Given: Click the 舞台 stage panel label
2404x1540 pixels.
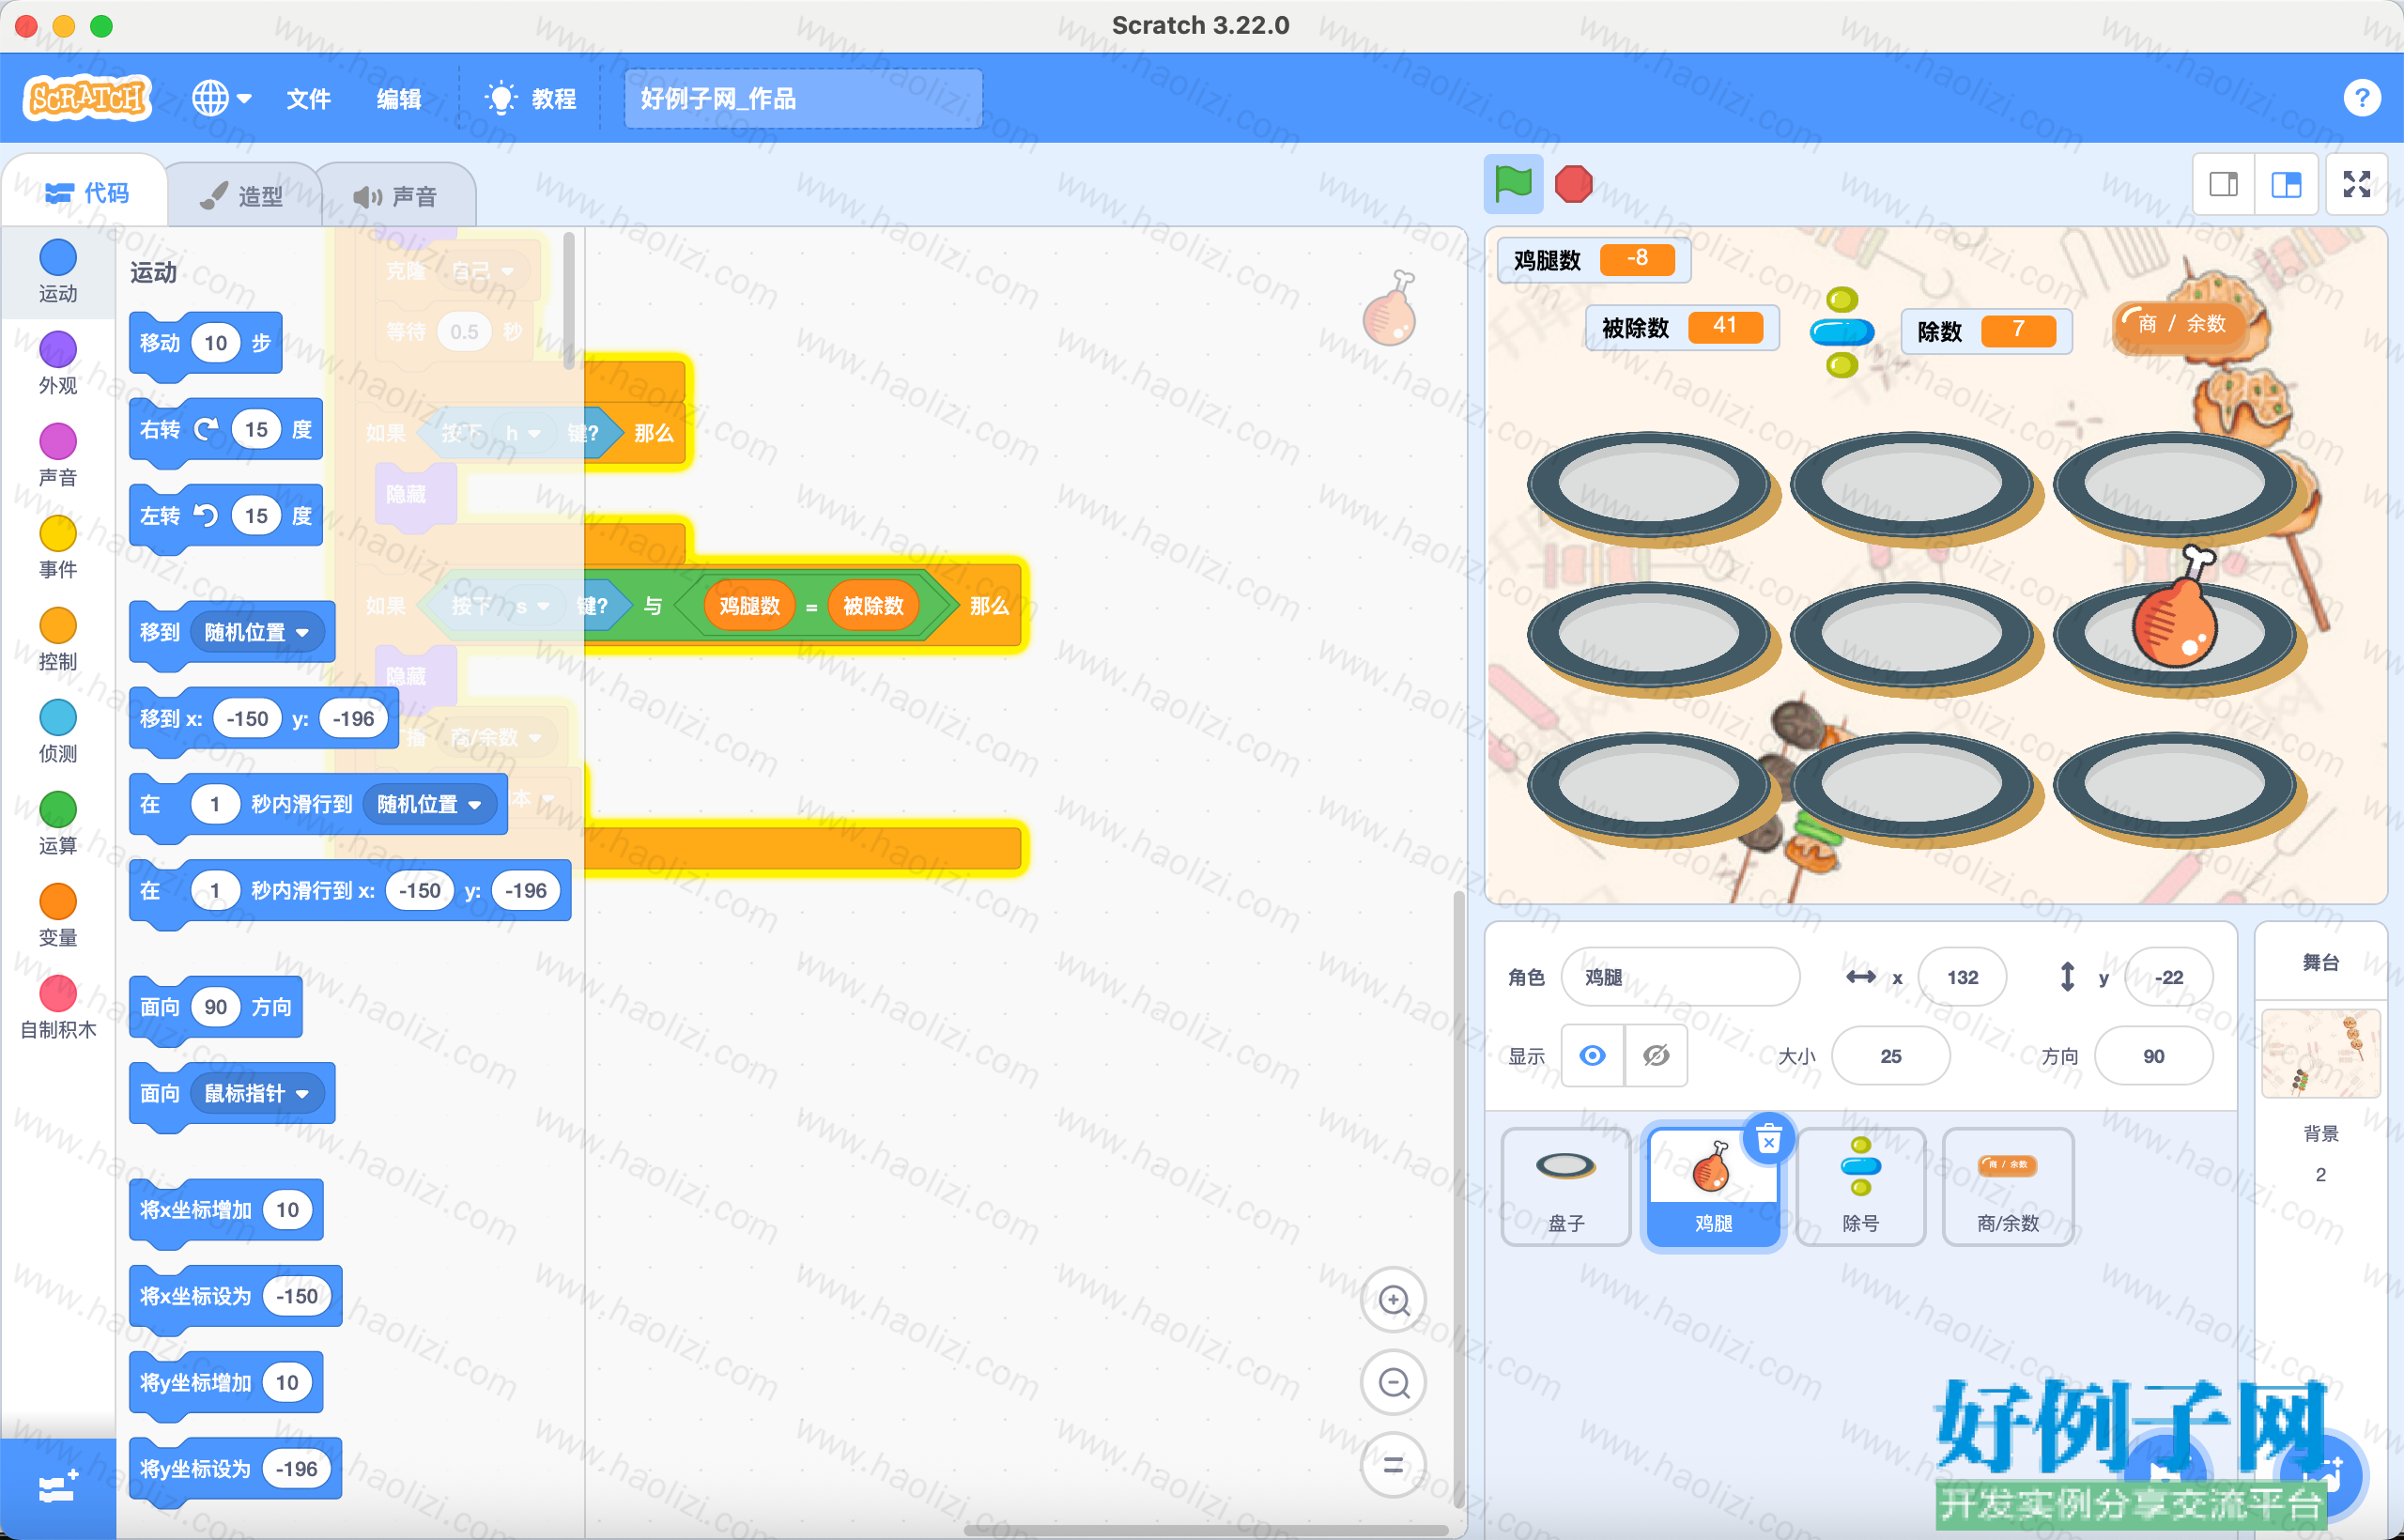Looking at the screenshot, I should (x=2320, y=962).
